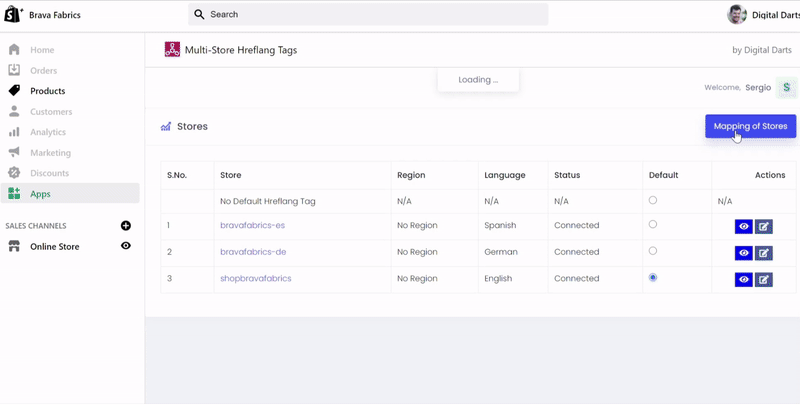800x405 pixels.
Task: Click the German language cell
Action: coord(501,251)
